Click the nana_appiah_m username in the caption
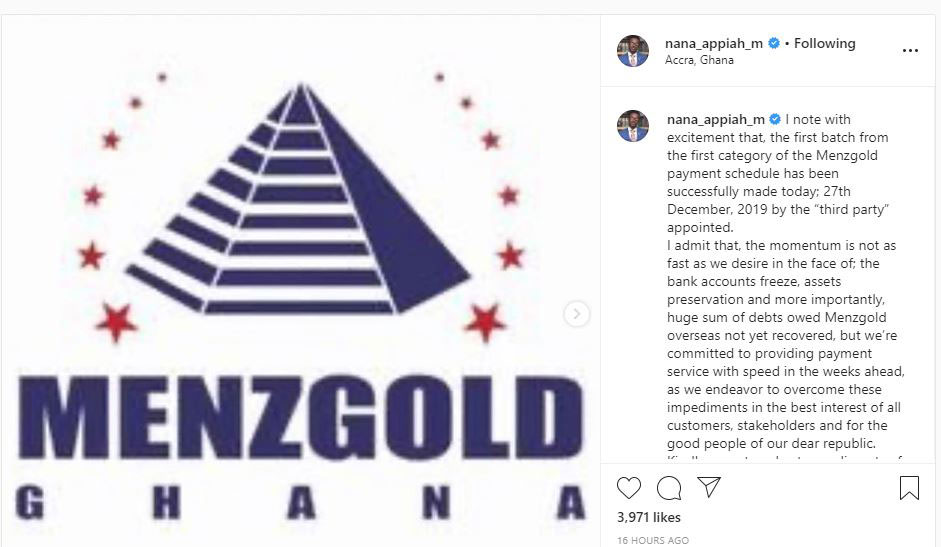 (715, 119)
